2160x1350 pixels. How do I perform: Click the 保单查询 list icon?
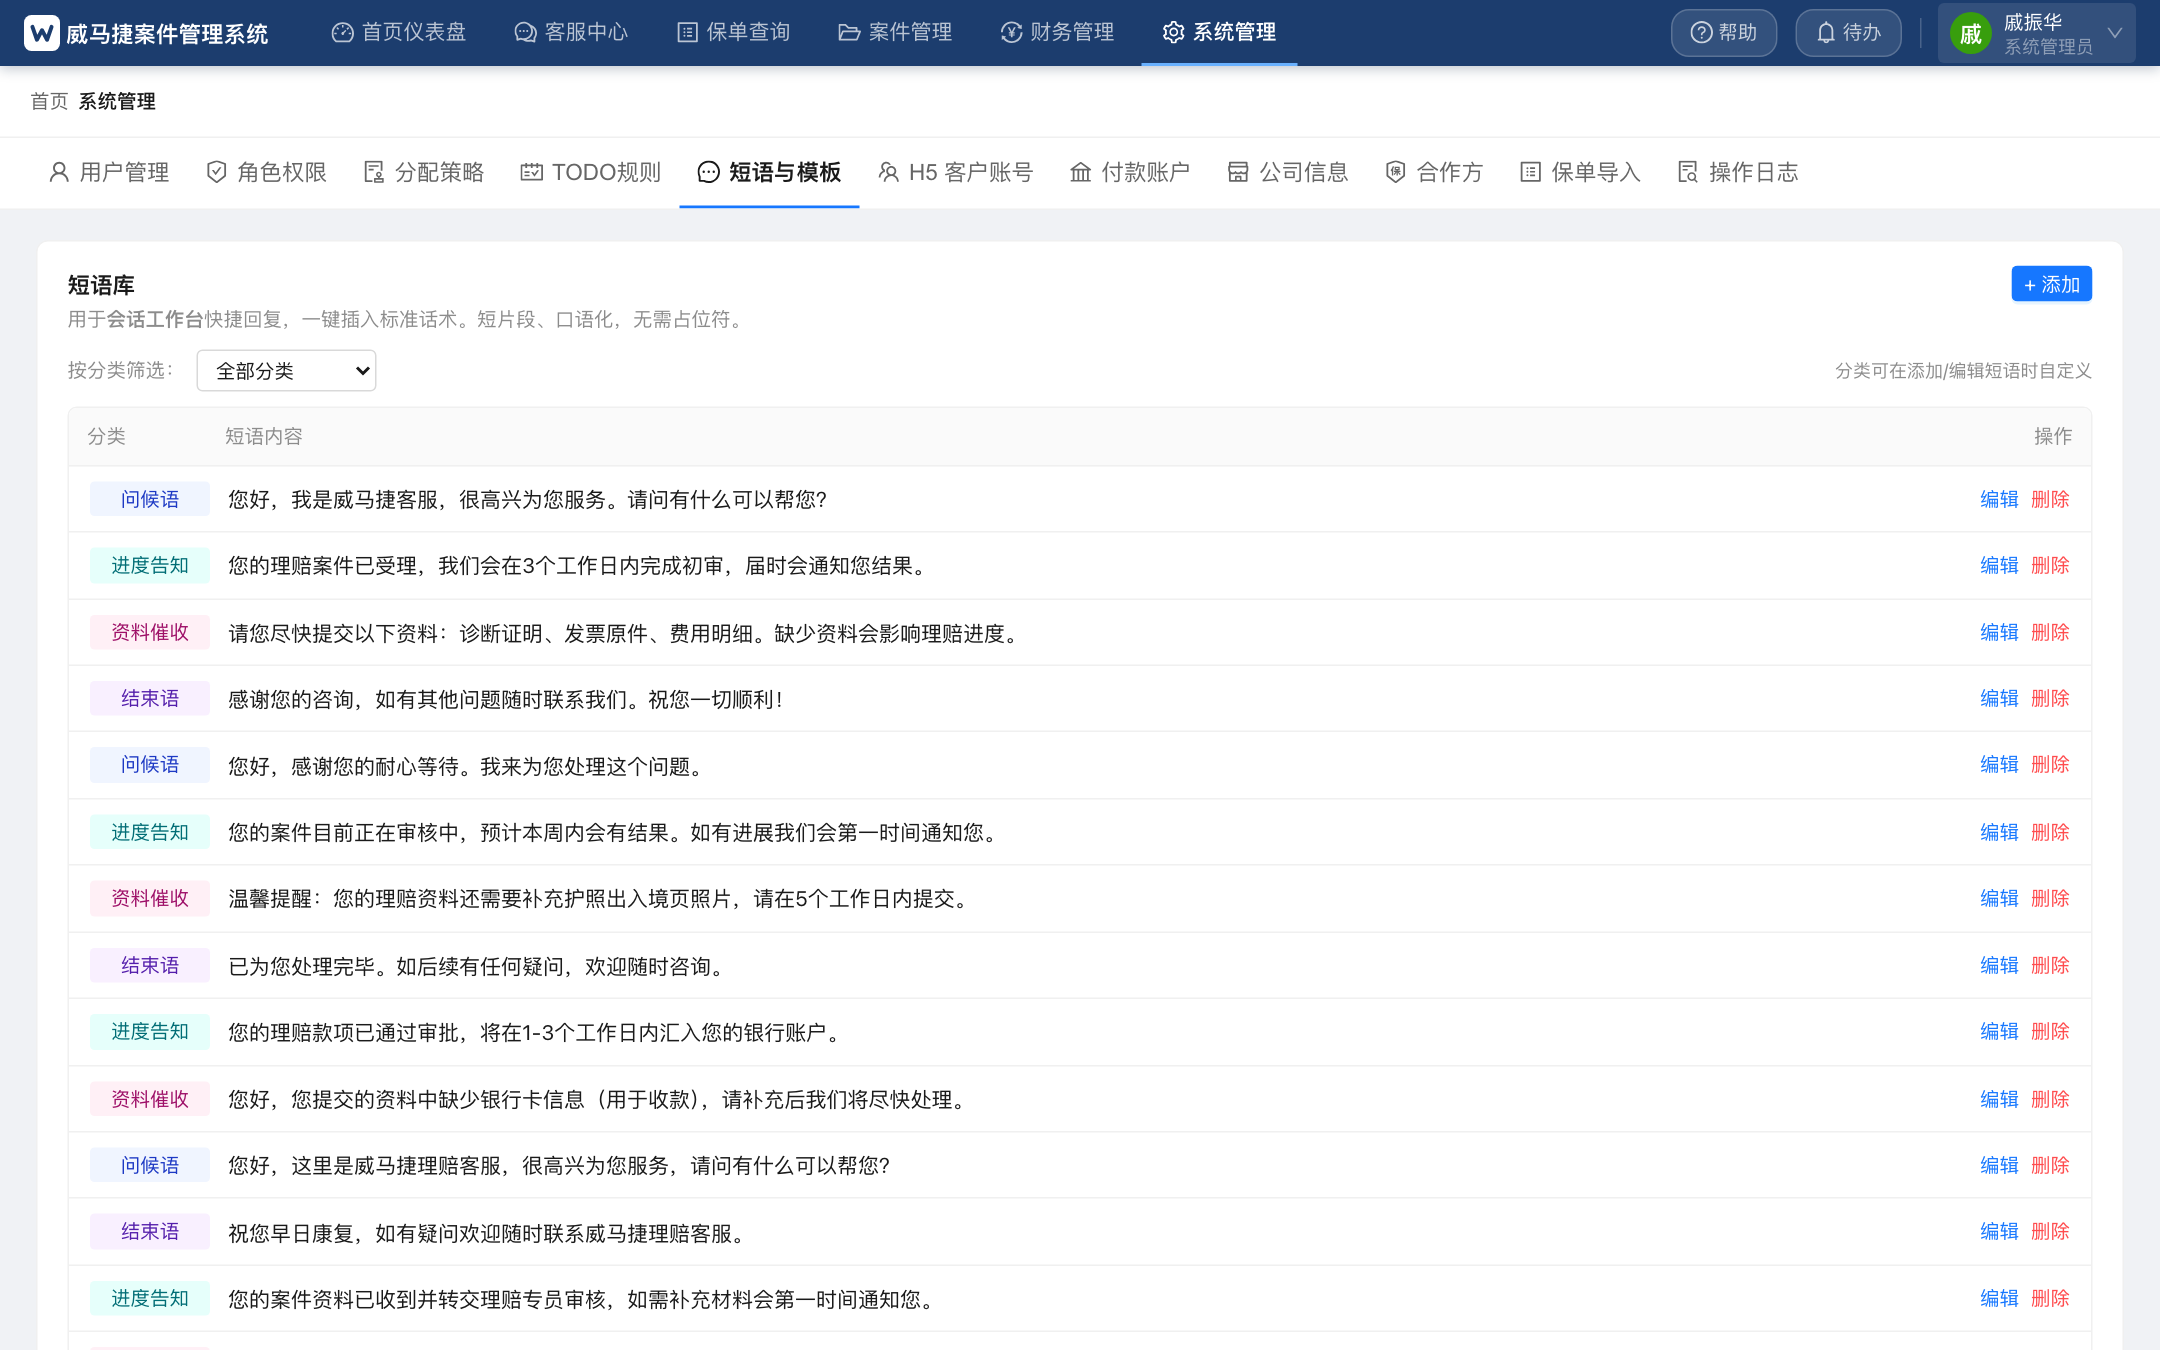(x=687, y=33)
